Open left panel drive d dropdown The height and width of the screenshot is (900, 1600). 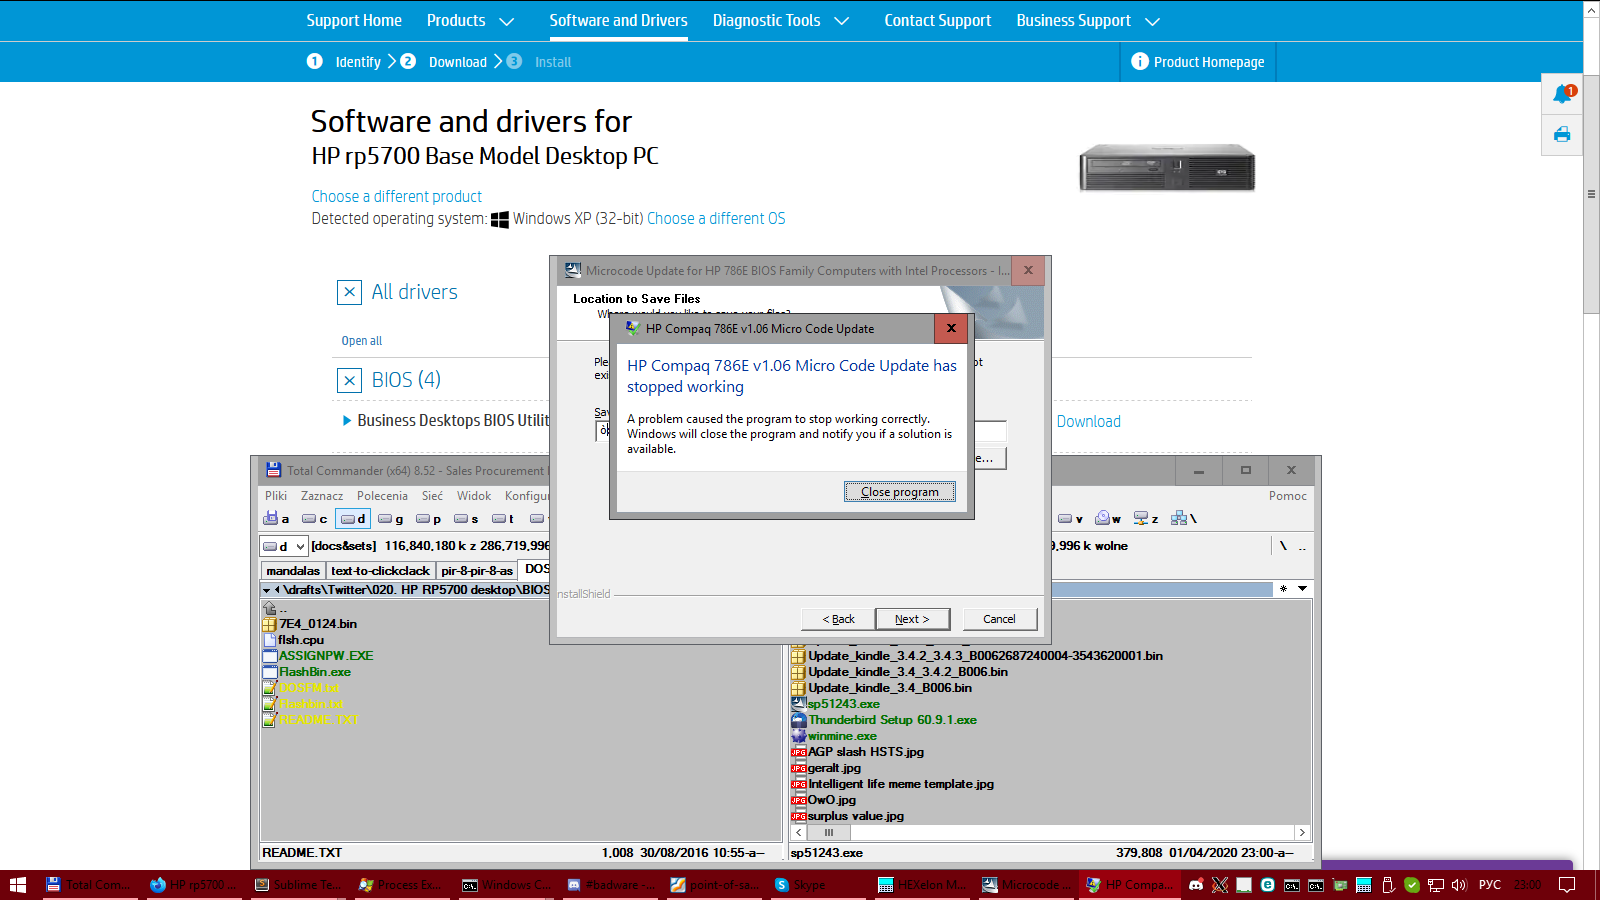(283, 546)
